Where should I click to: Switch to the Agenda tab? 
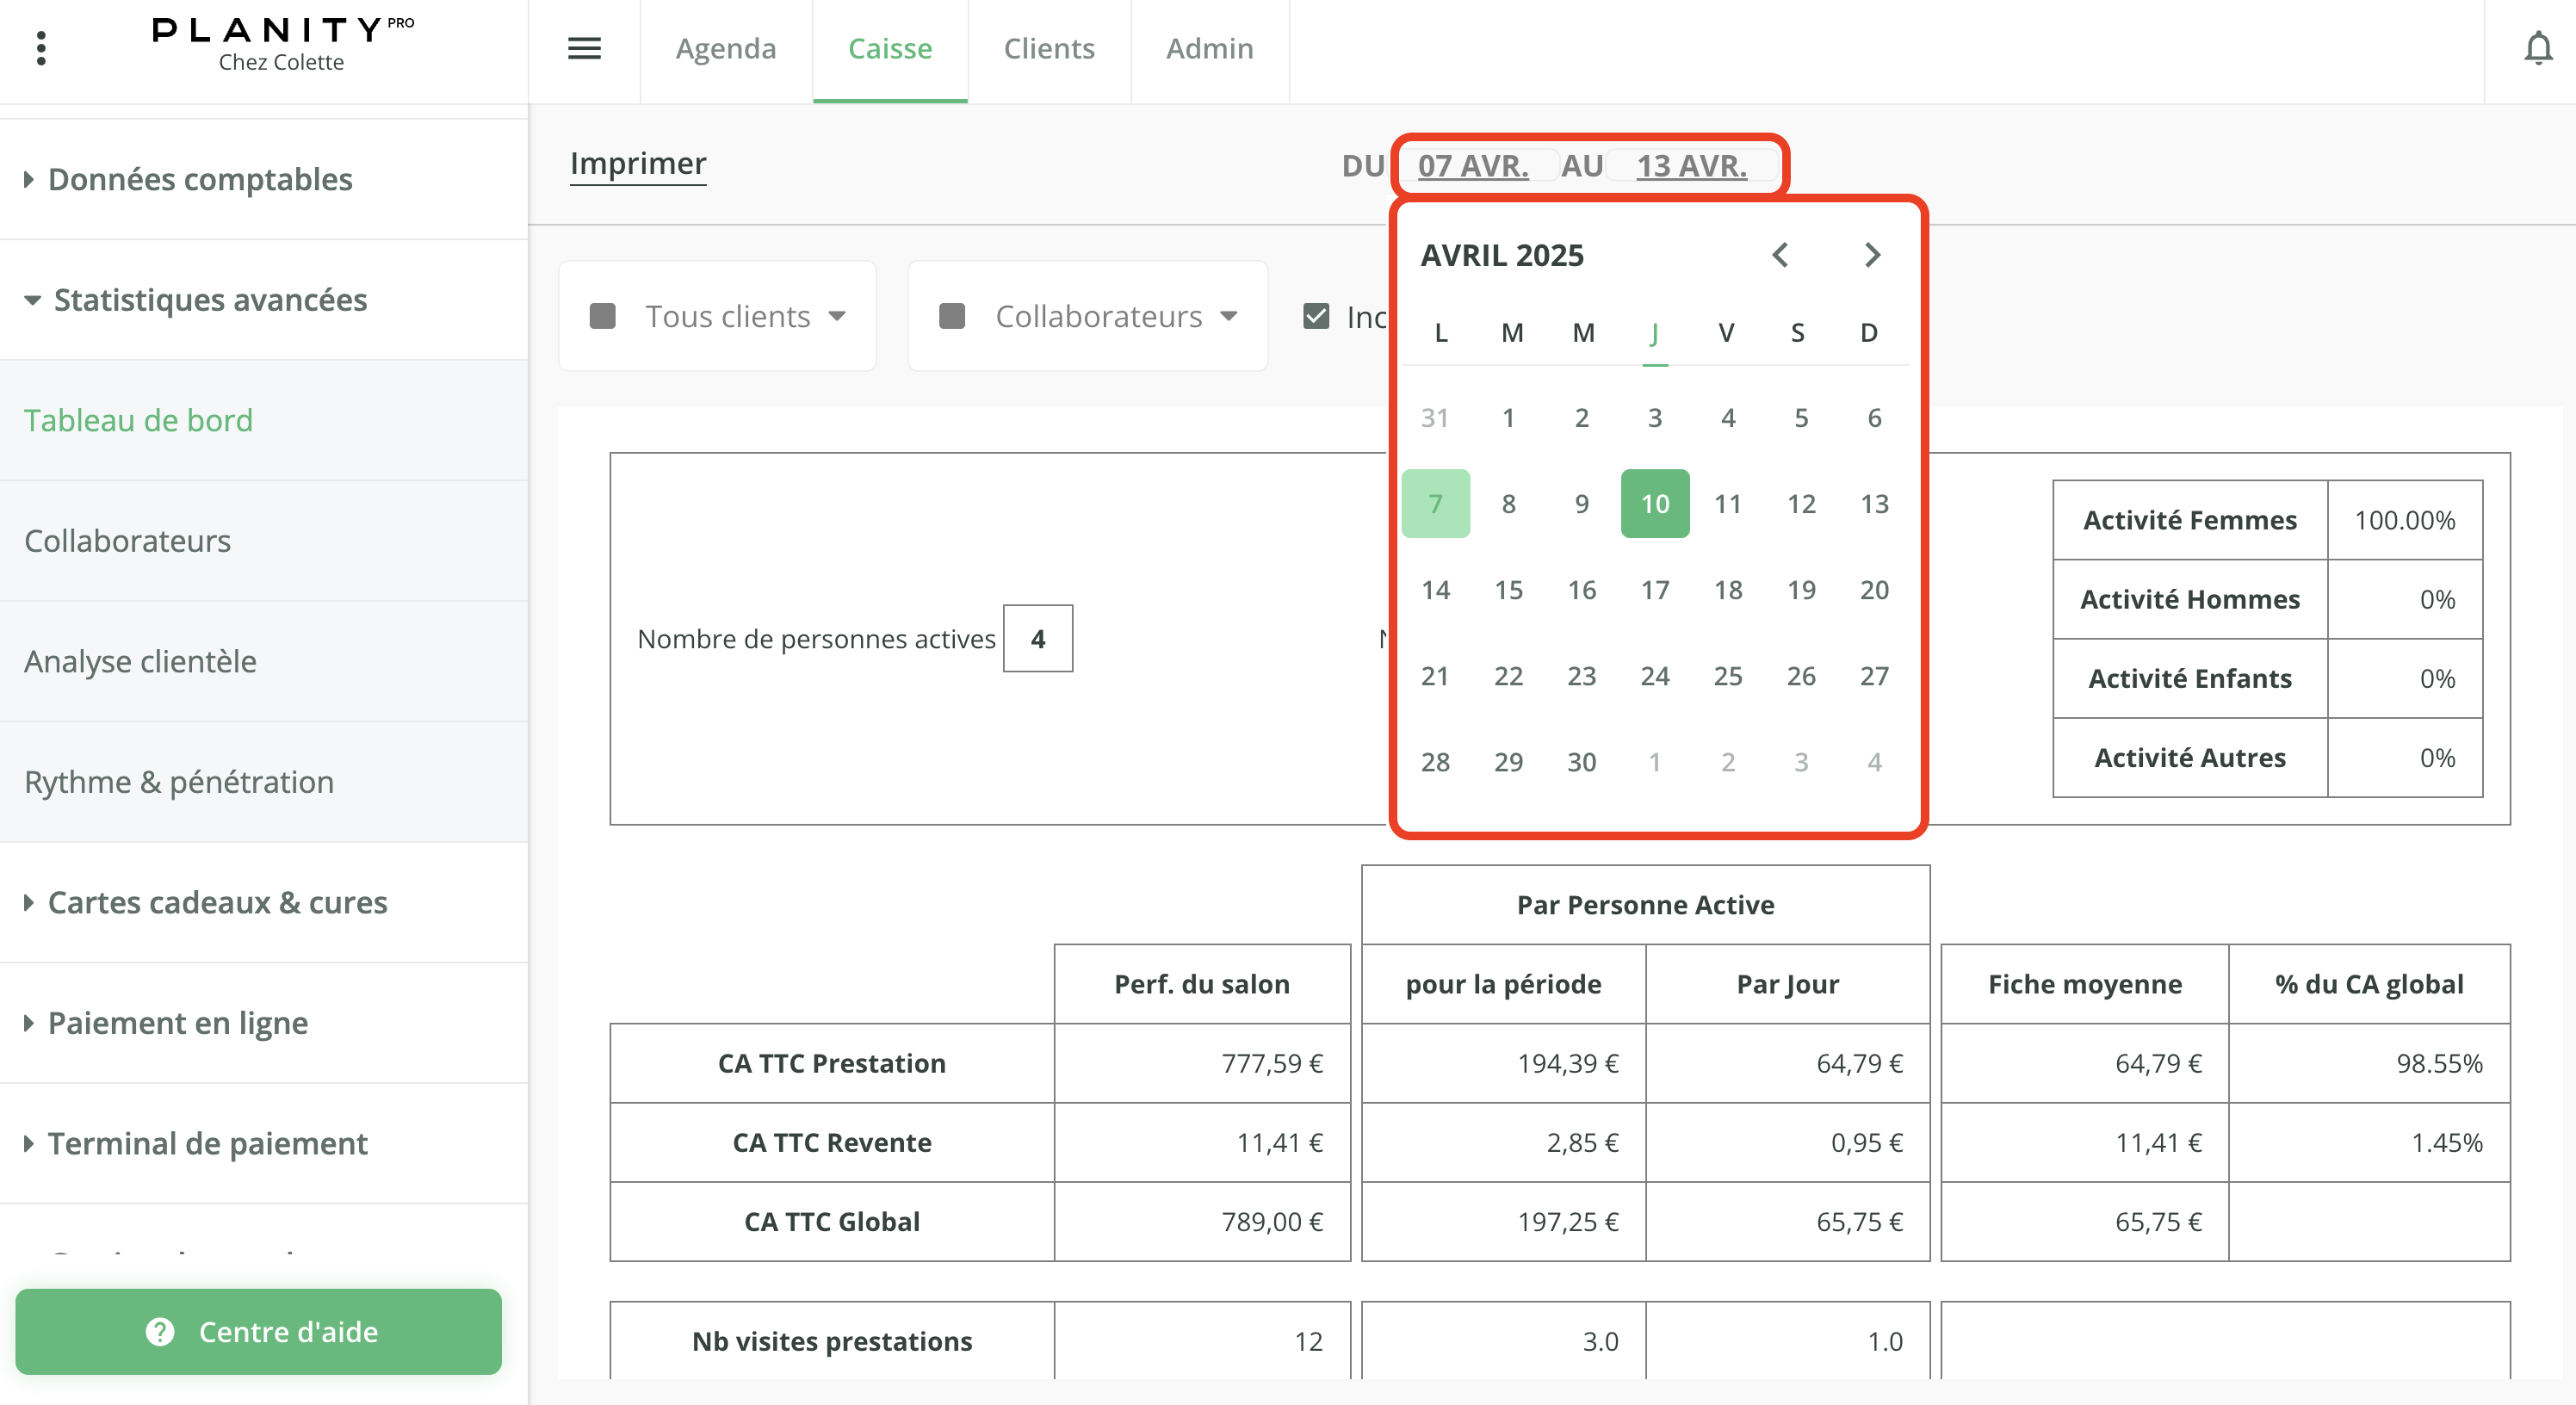point(725,48)
